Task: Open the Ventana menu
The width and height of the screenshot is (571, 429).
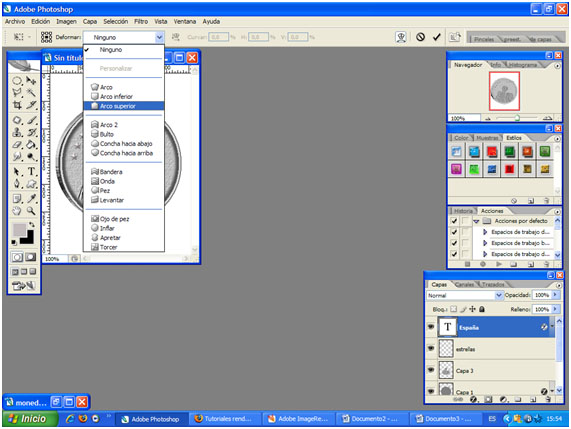Action: coord(185,21)
